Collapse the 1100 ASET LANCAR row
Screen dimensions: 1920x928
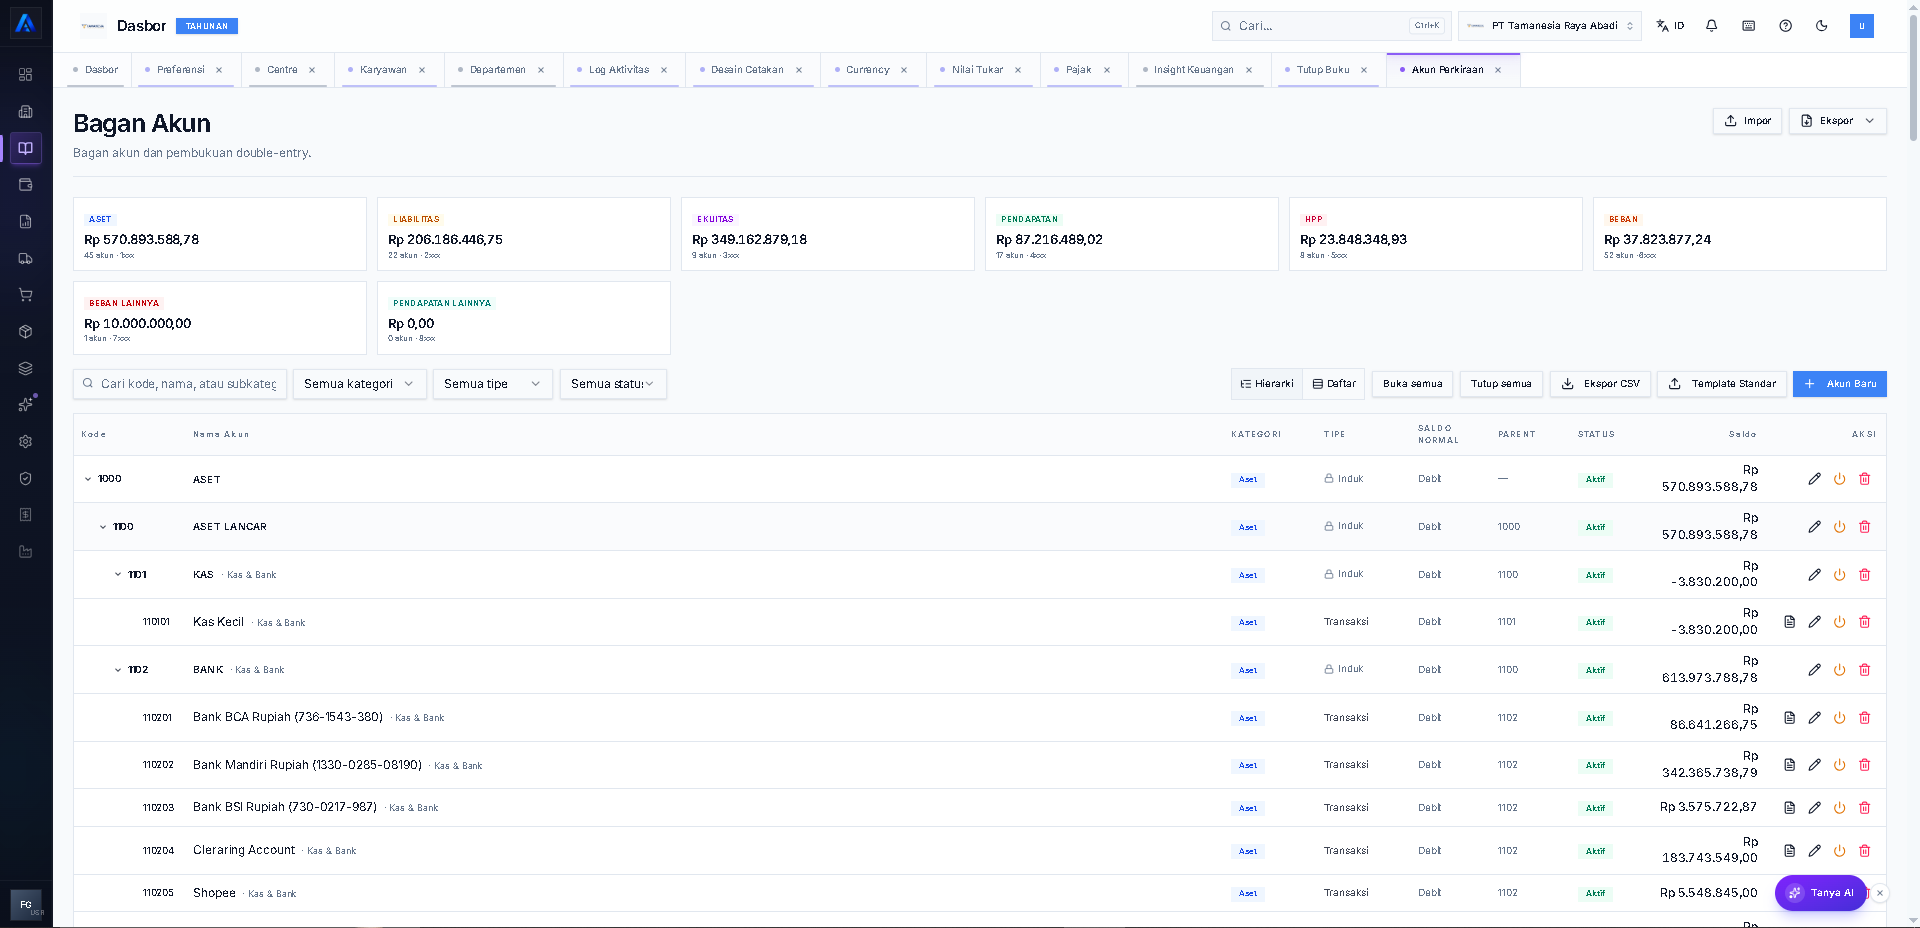(103, 527)
